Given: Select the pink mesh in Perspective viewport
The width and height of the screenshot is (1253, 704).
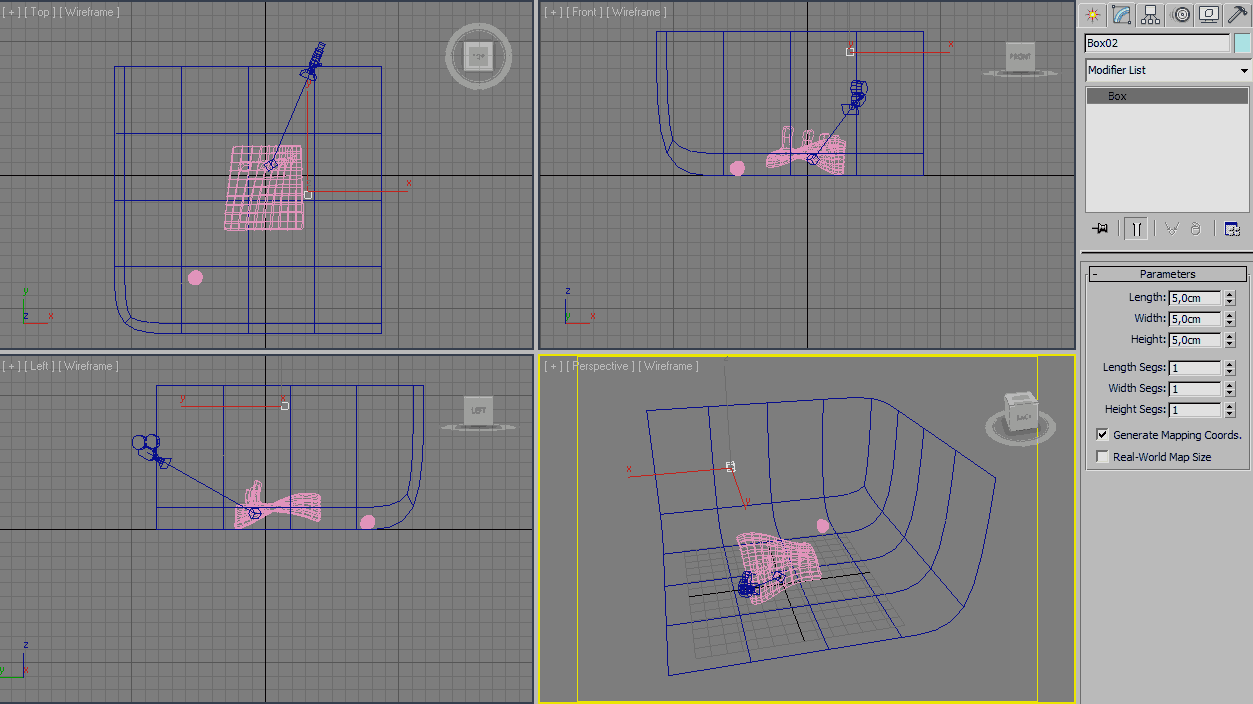Looking at the screenshot, I should [778, 568].
